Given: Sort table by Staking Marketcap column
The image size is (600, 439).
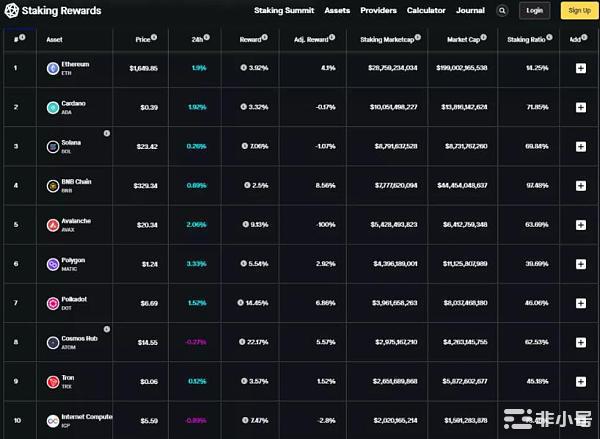Looking at the screenshot, I should [390, 39].
